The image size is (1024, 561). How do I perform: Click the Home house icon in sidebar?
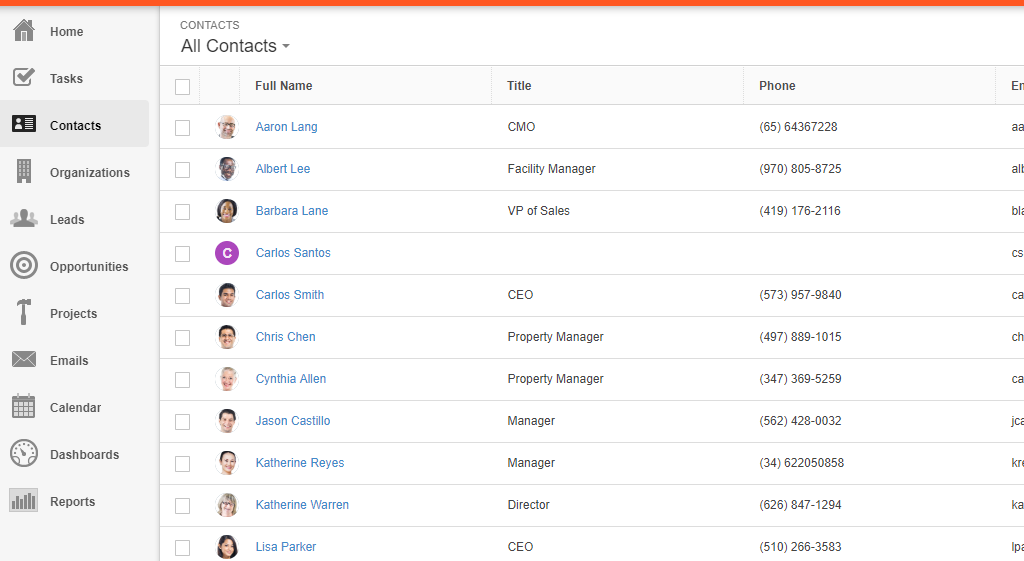pyautogui.click(x=24, y=31)
